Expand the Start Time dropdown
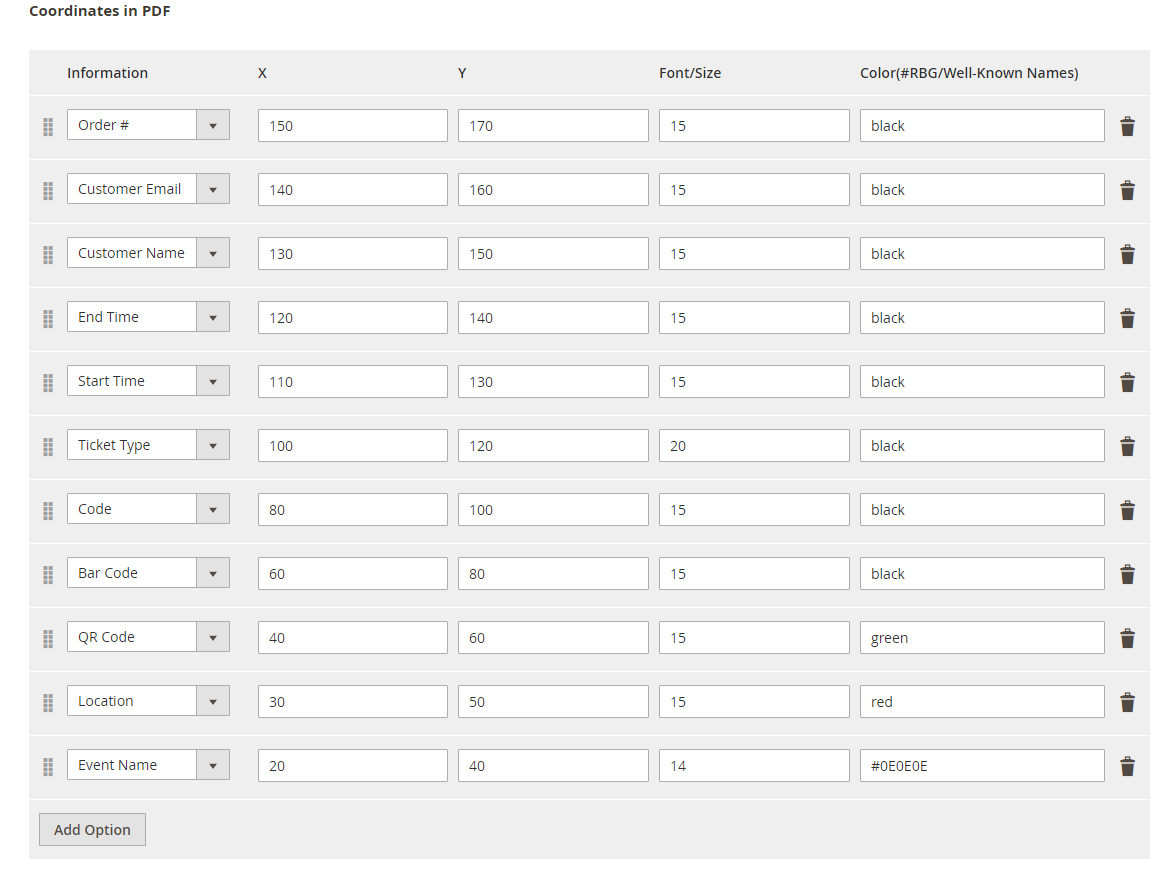 click(x=148, y=381)
